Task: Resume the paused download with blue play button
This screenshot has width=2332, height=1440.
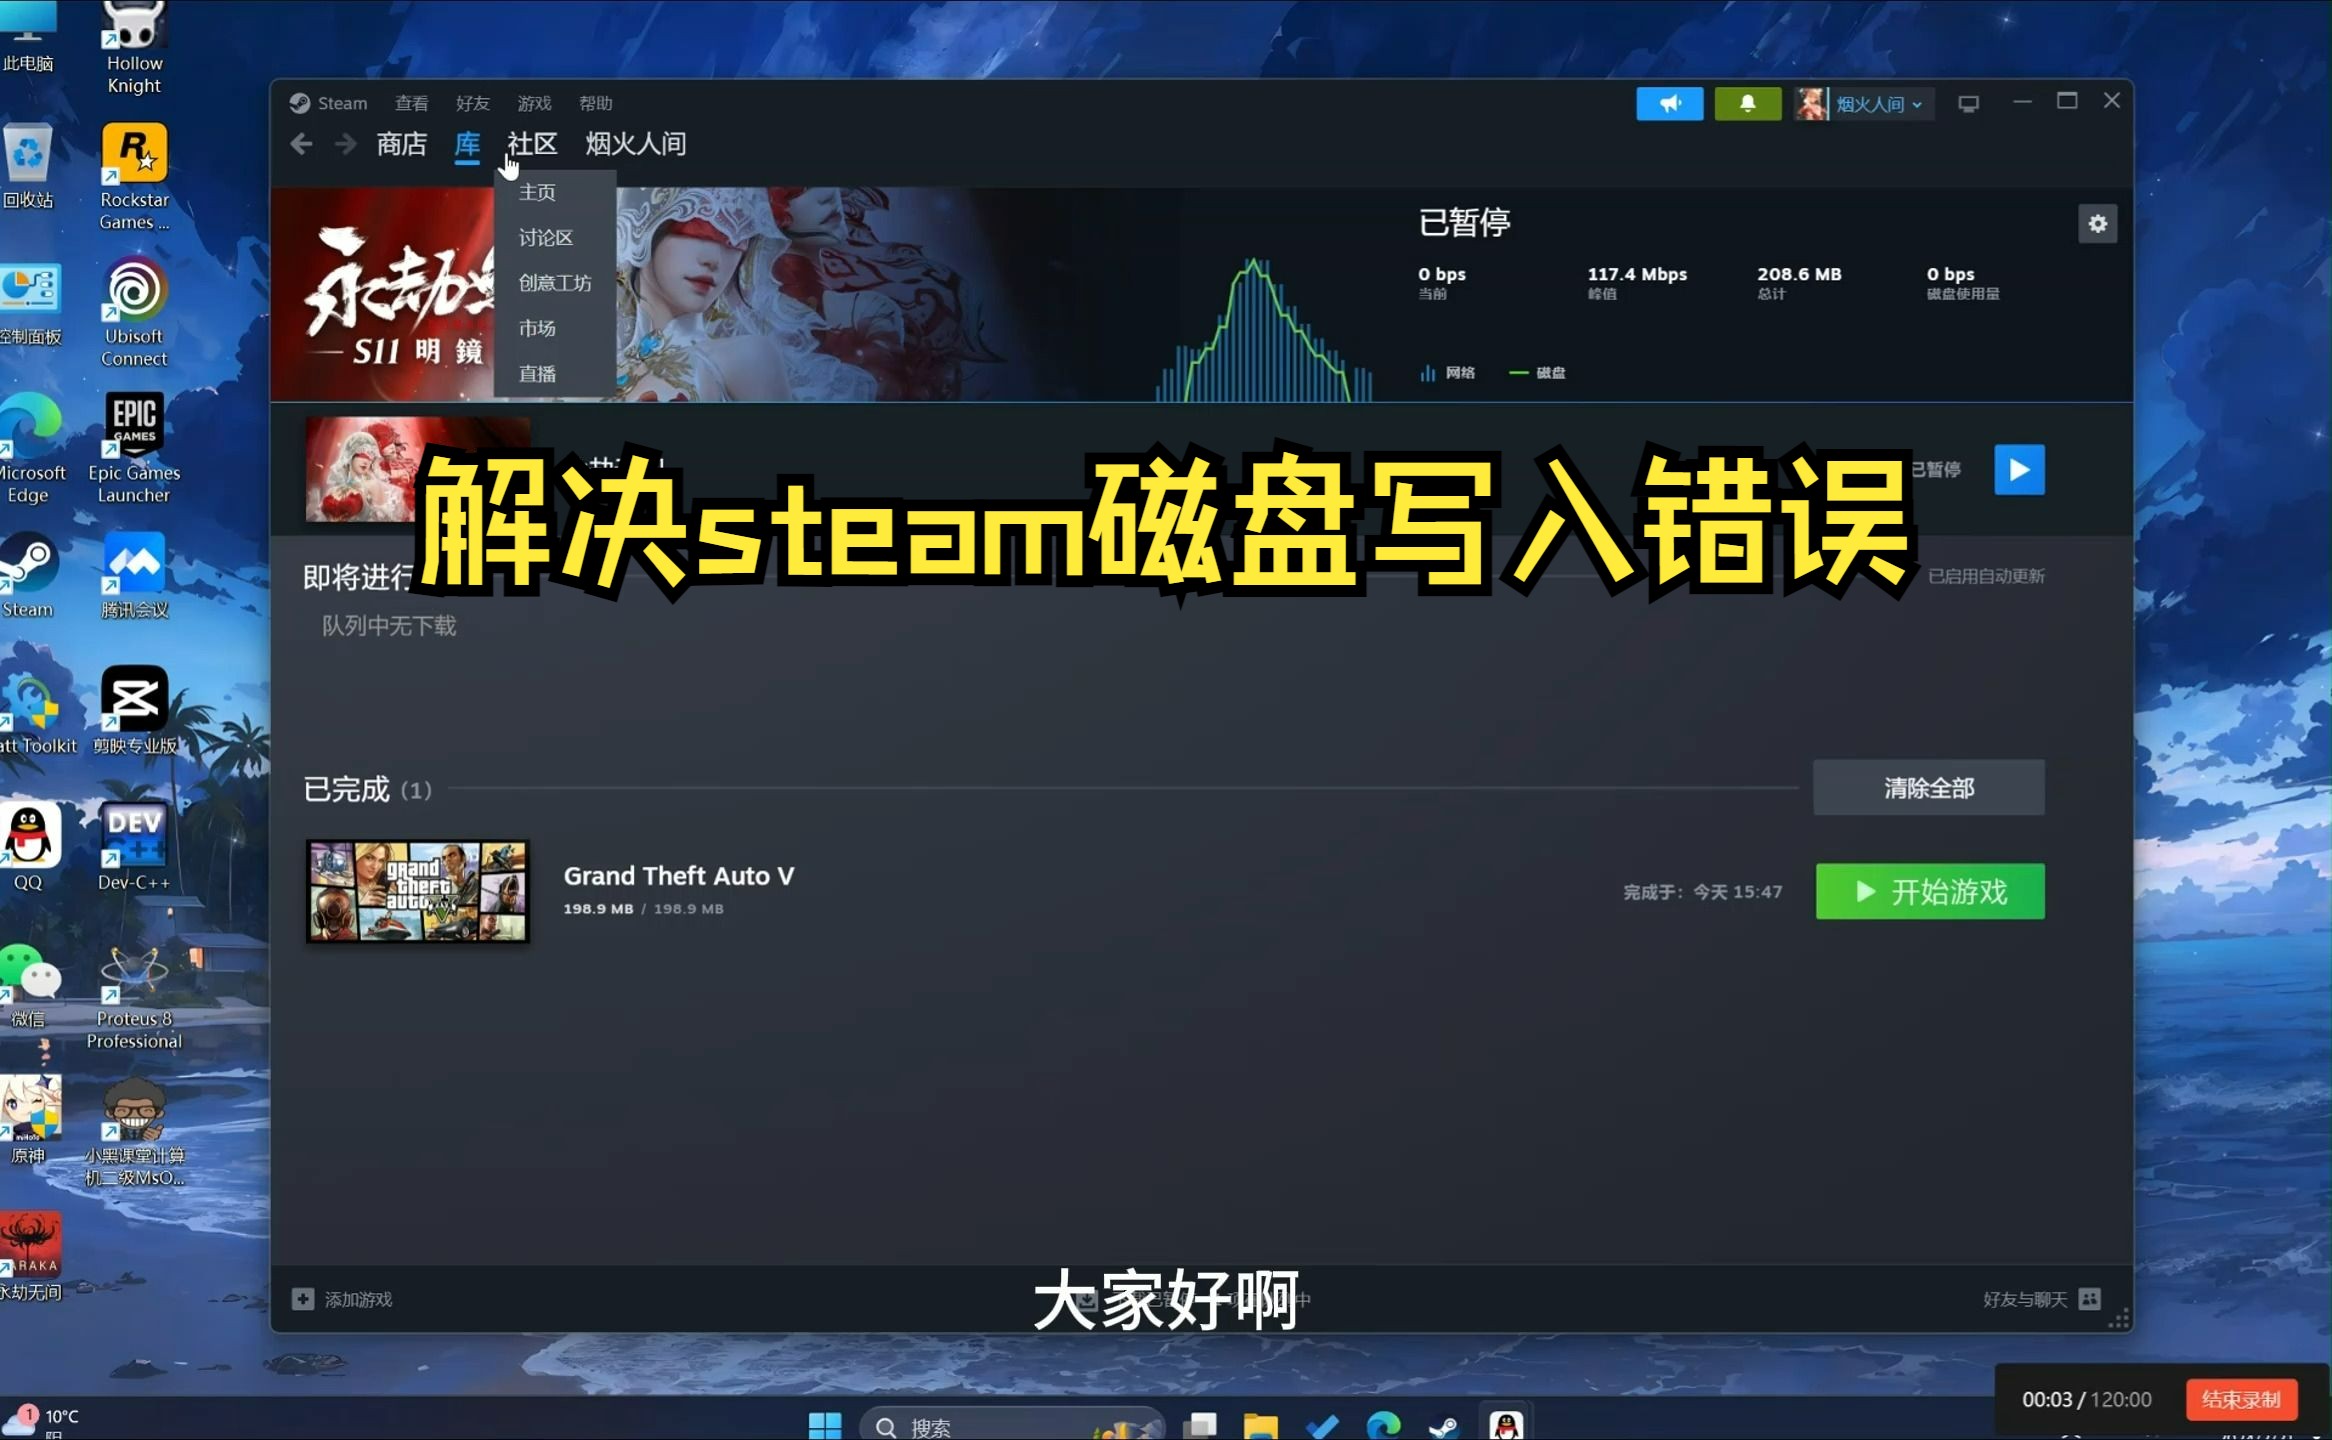Action: point(2019,470)
